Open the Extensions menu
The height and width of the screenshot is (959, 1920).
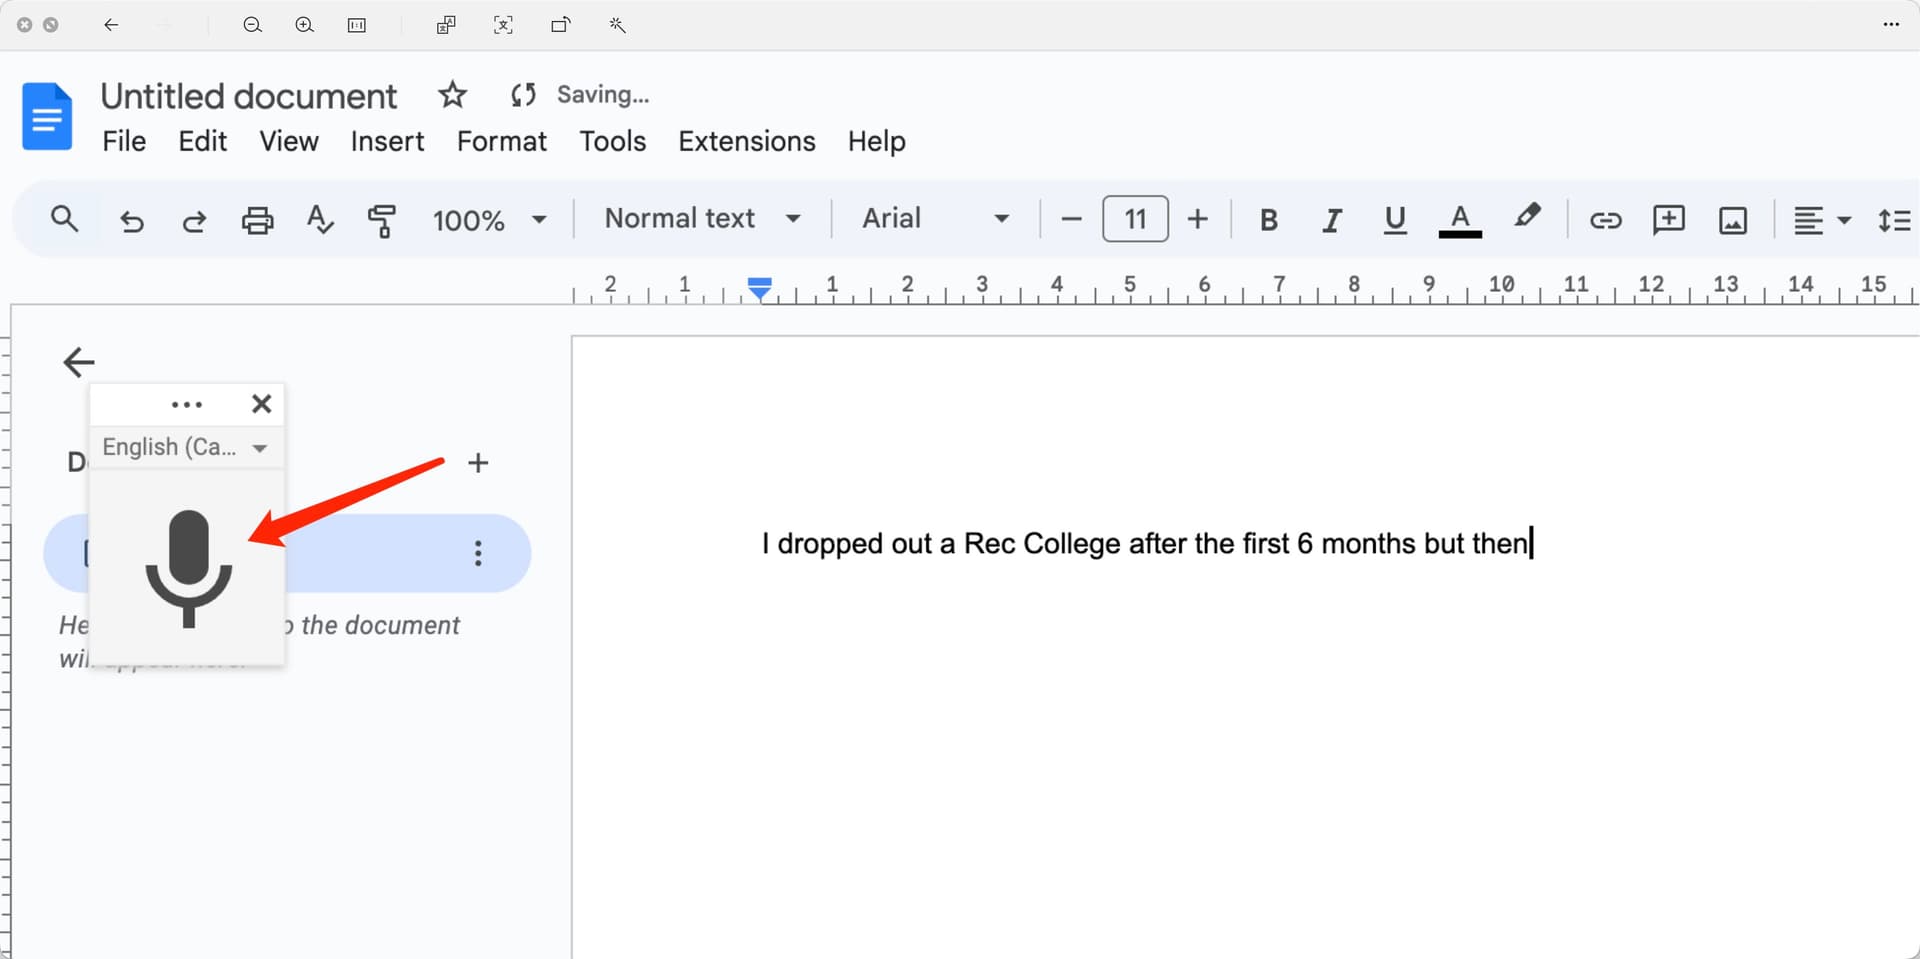(746, 141)
